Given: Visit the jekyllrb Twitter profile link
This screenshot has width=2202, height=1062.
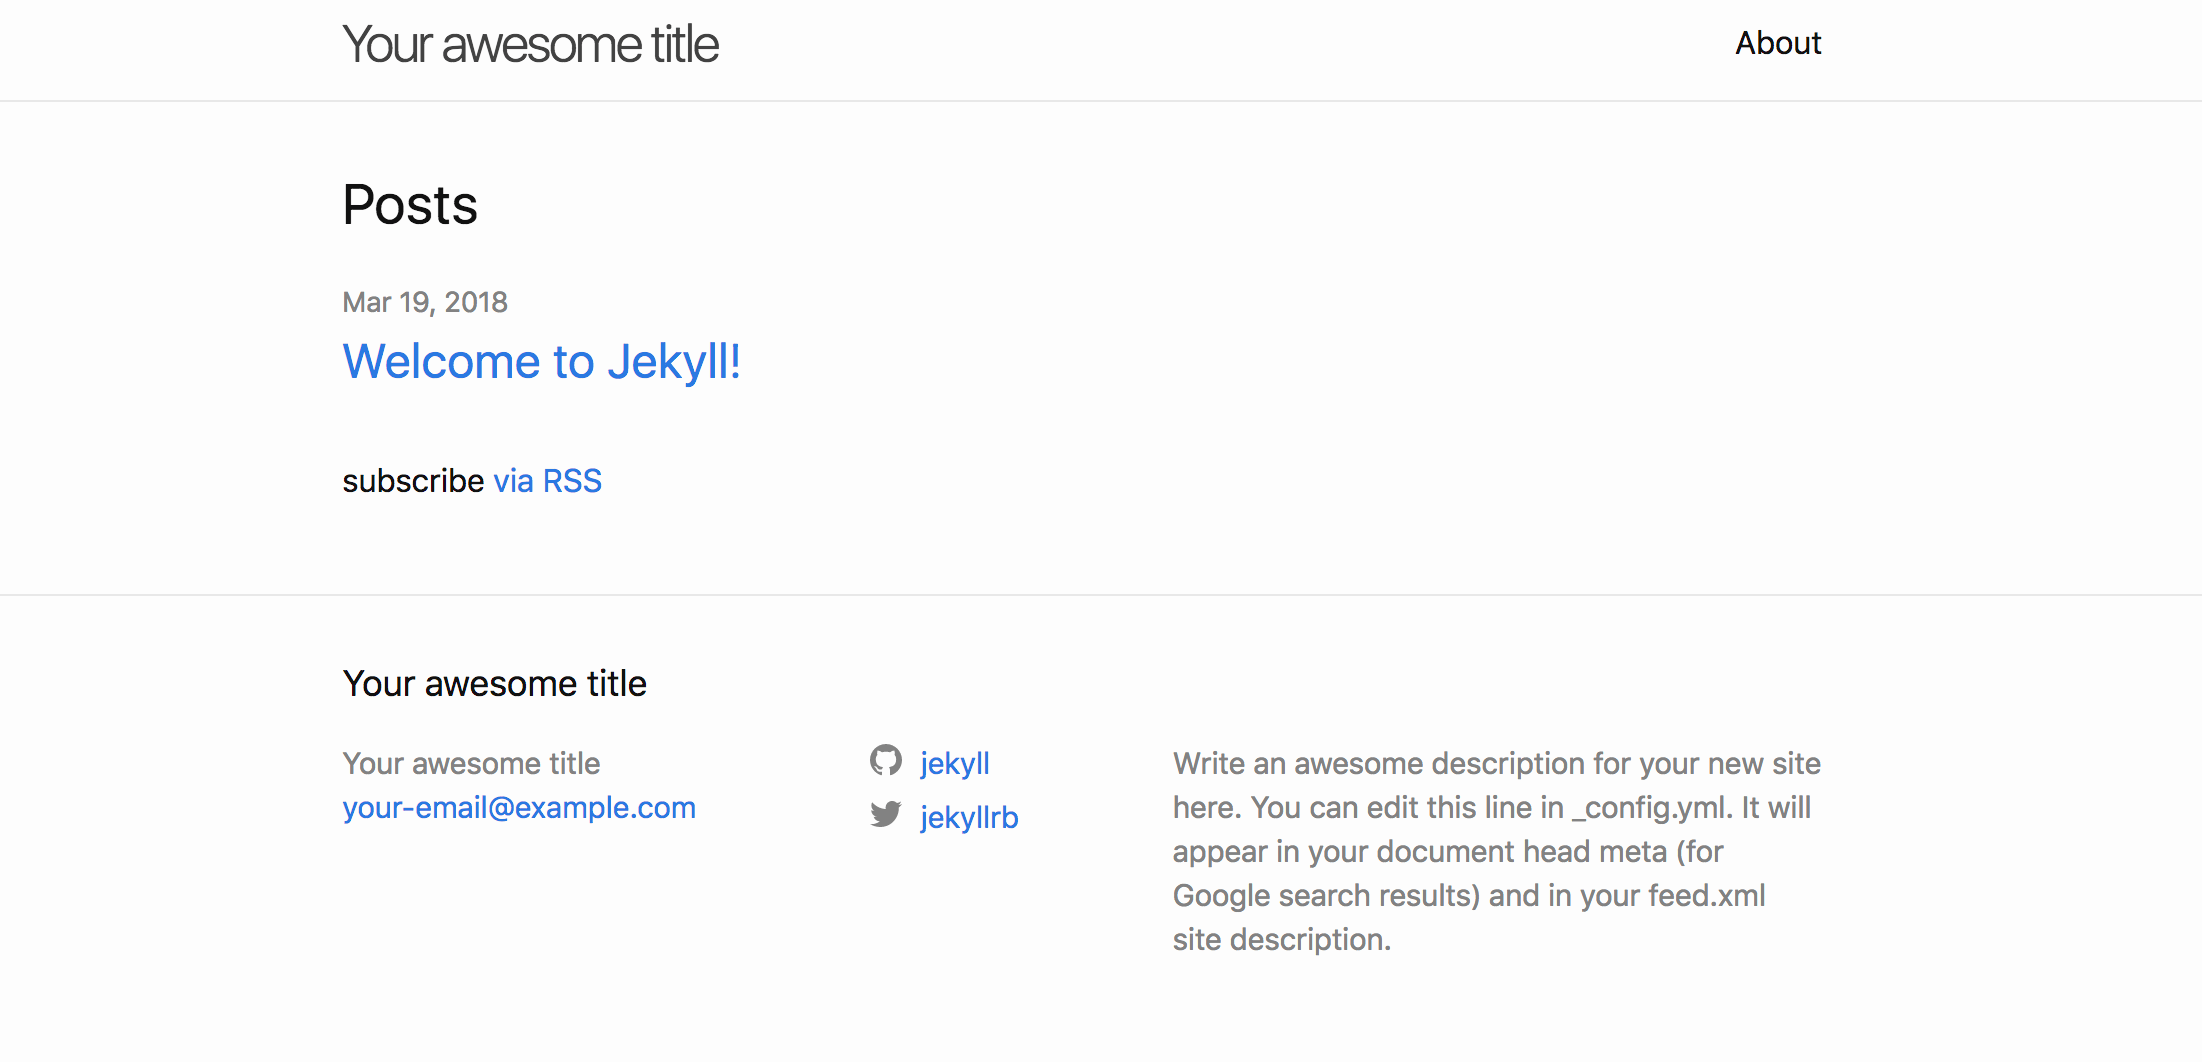Looking at the screenshot, I should (968, 817).
